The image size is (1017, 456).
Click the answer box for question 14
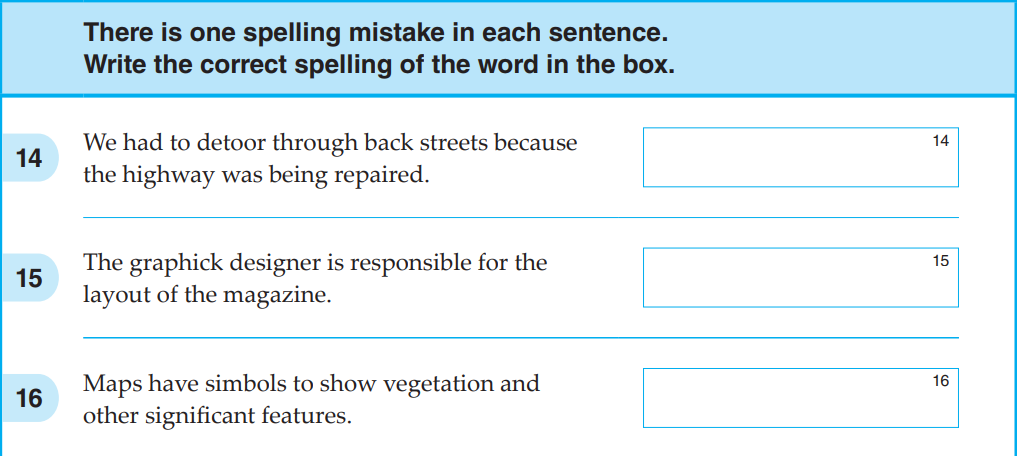[800, 158]
